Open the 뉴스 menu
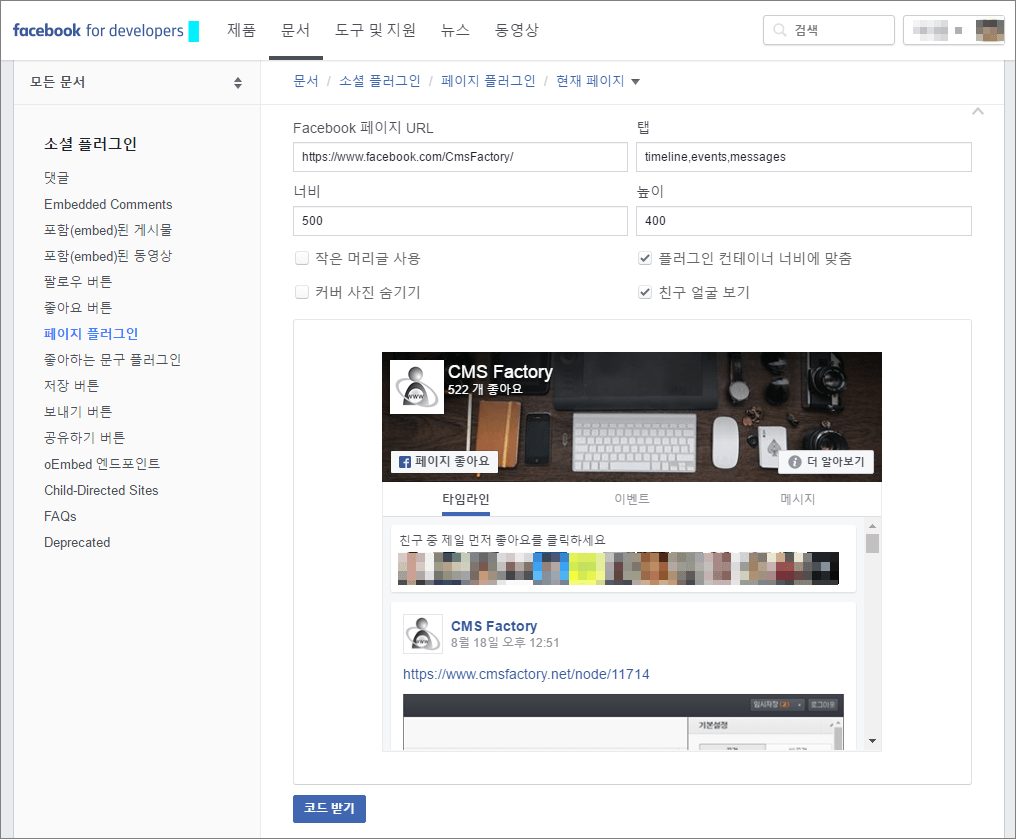 click(455, 30)
